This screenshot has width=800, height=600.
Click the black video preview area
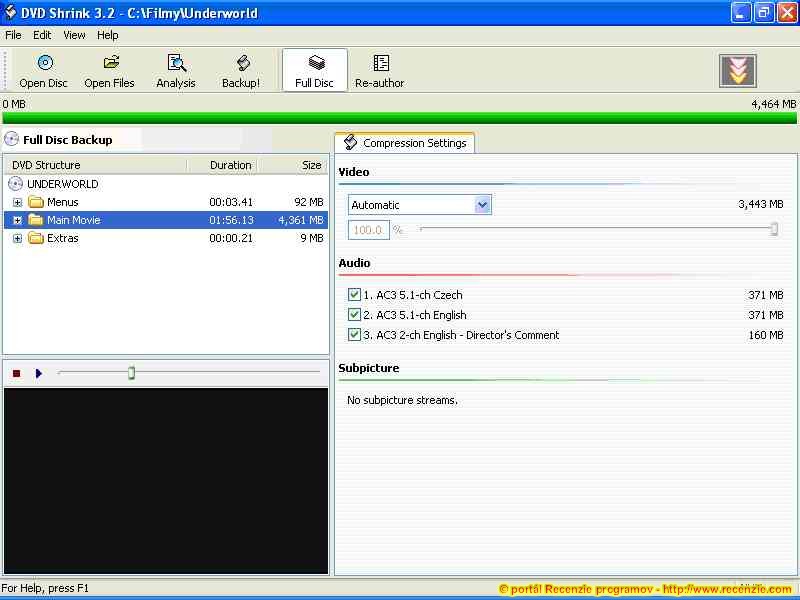point(166,481)
